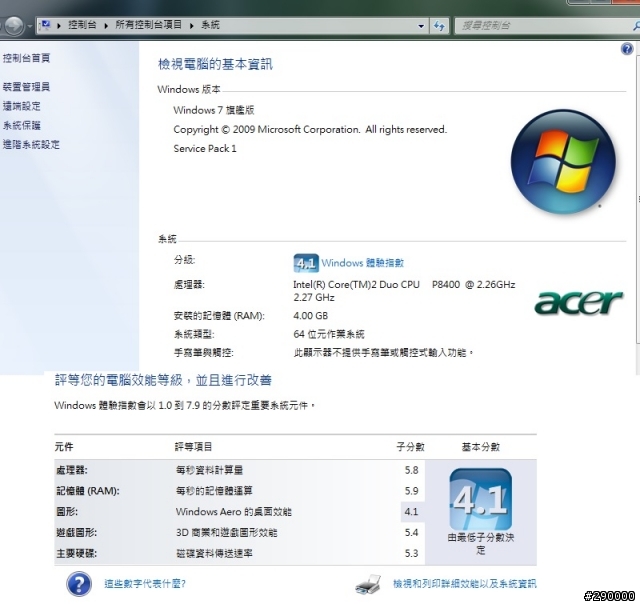Select 控制台 breadcrumb in address bar
This screenshot has width=640, height=604.
[x=82, y=25]
